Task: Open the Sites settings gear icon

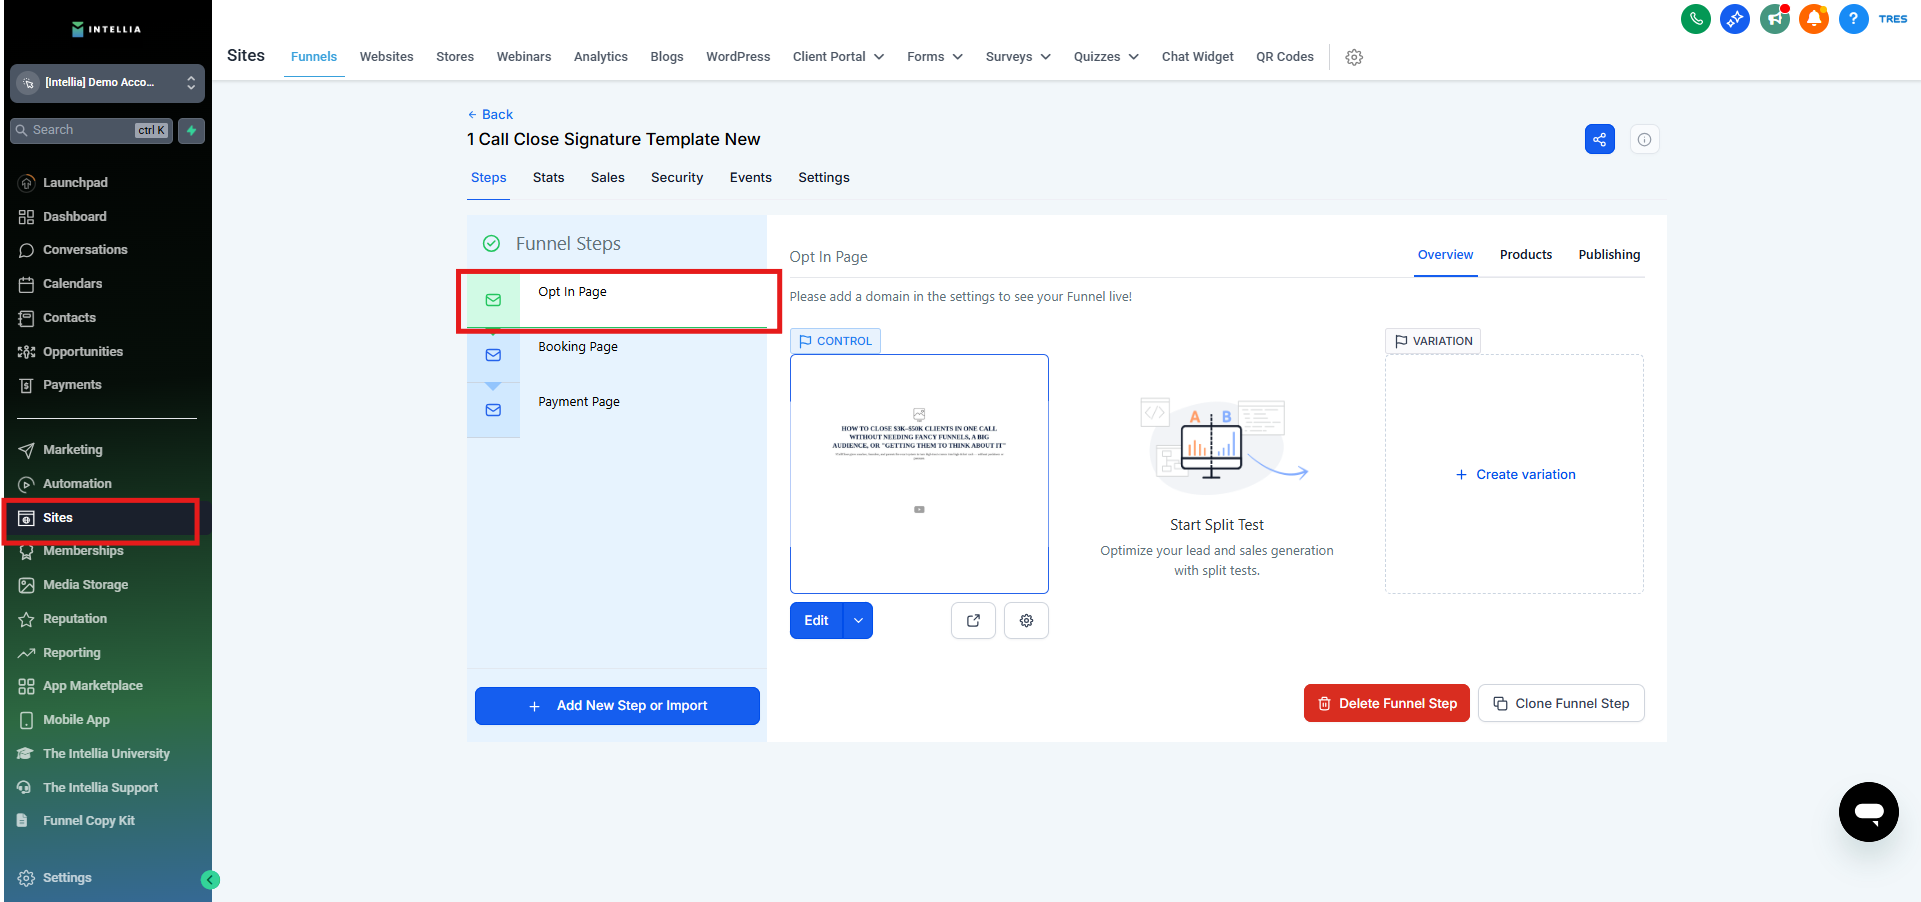Action: [x=1354, y=57]
